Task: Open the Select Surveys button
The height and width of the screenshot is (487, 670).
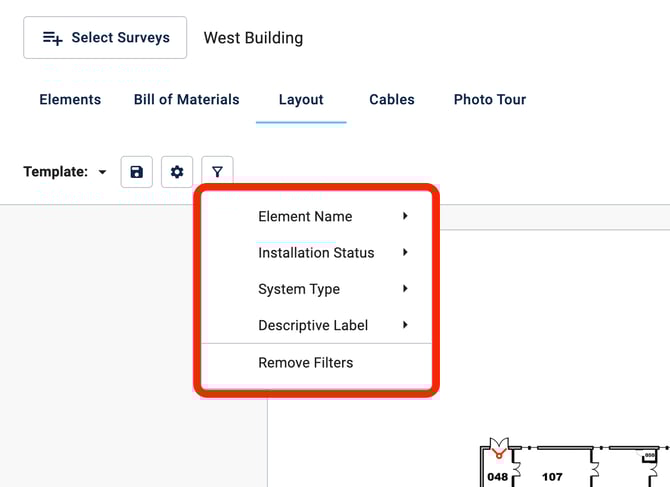Action: [x=105, y=38]
